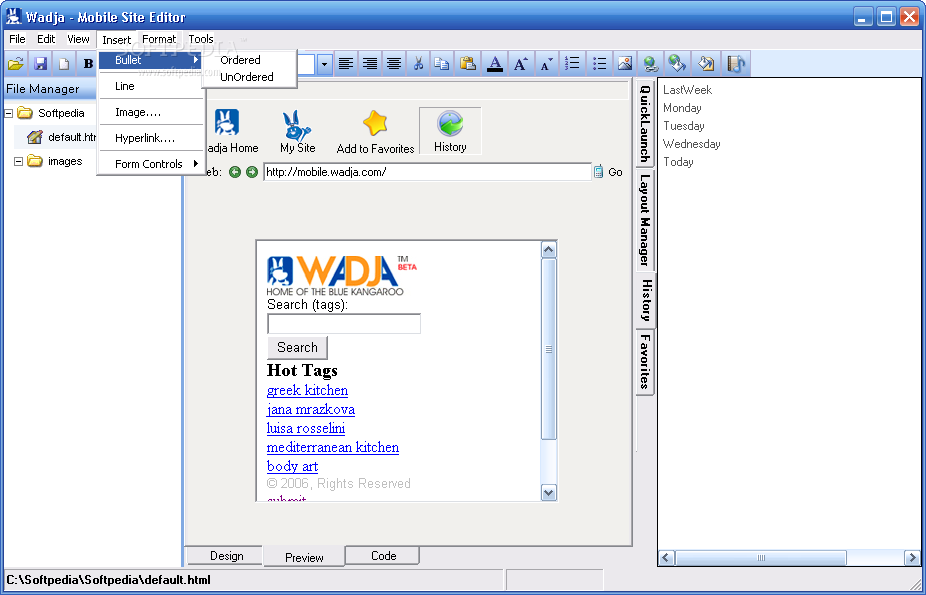Choose UnOrdered bullet option
The image size is (926, 595).
tap(247, 77)
